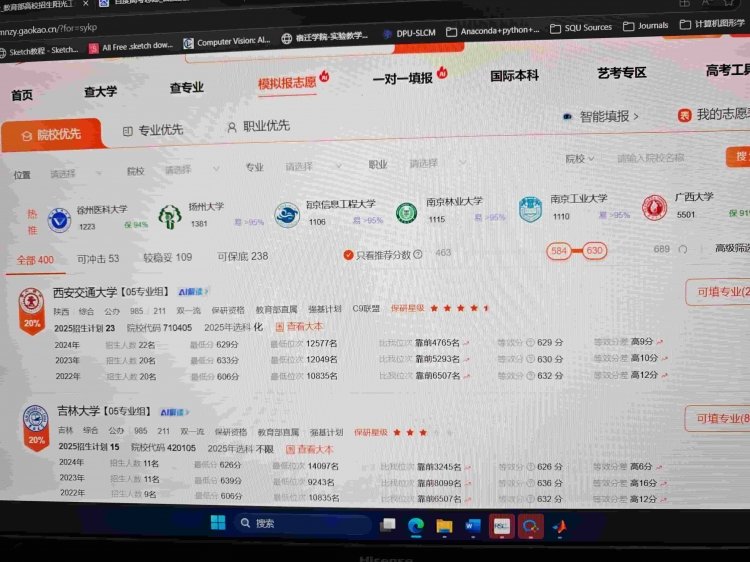Click info icon next to 629 分 等效分
The image size is (750, 562).
(x=530, y=342)
